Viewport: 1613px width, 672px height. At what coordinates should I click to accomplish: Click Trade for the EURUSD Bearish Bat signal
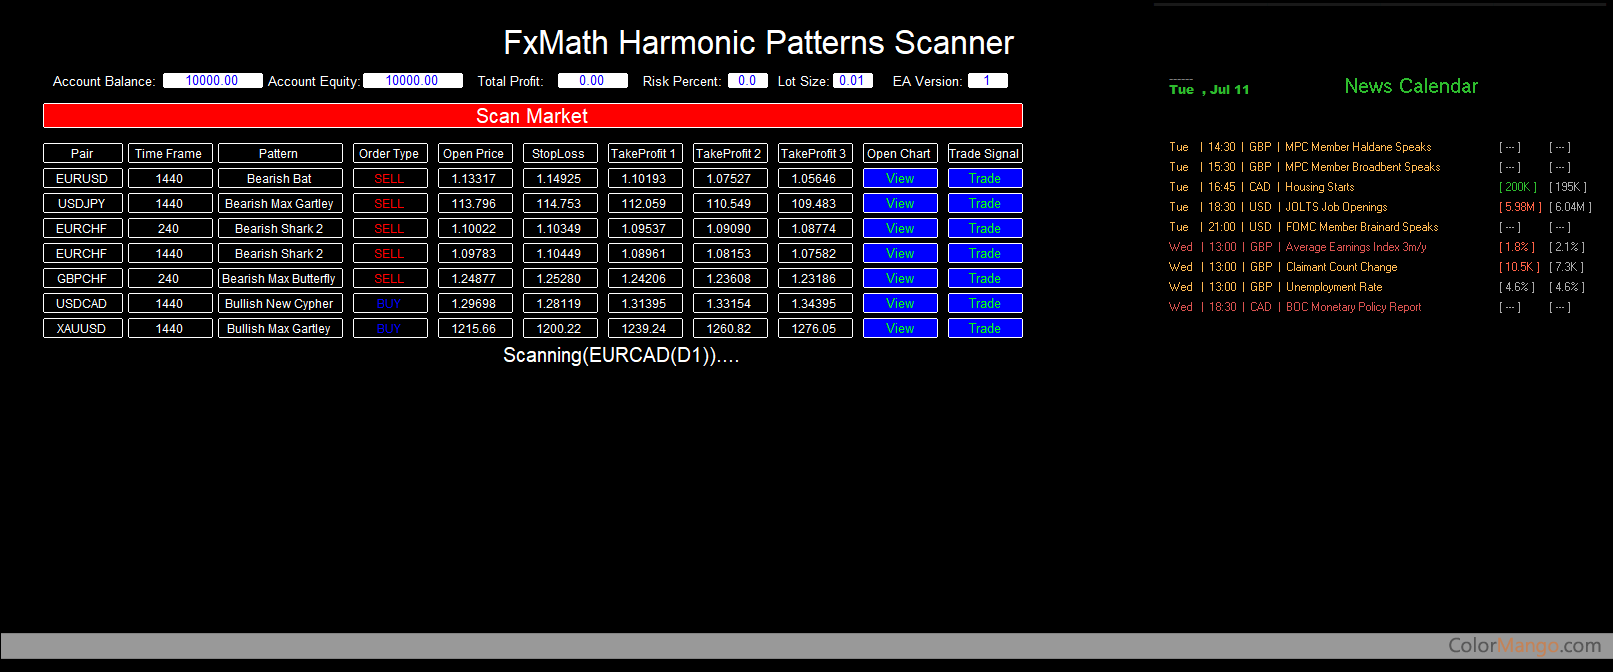985,178
